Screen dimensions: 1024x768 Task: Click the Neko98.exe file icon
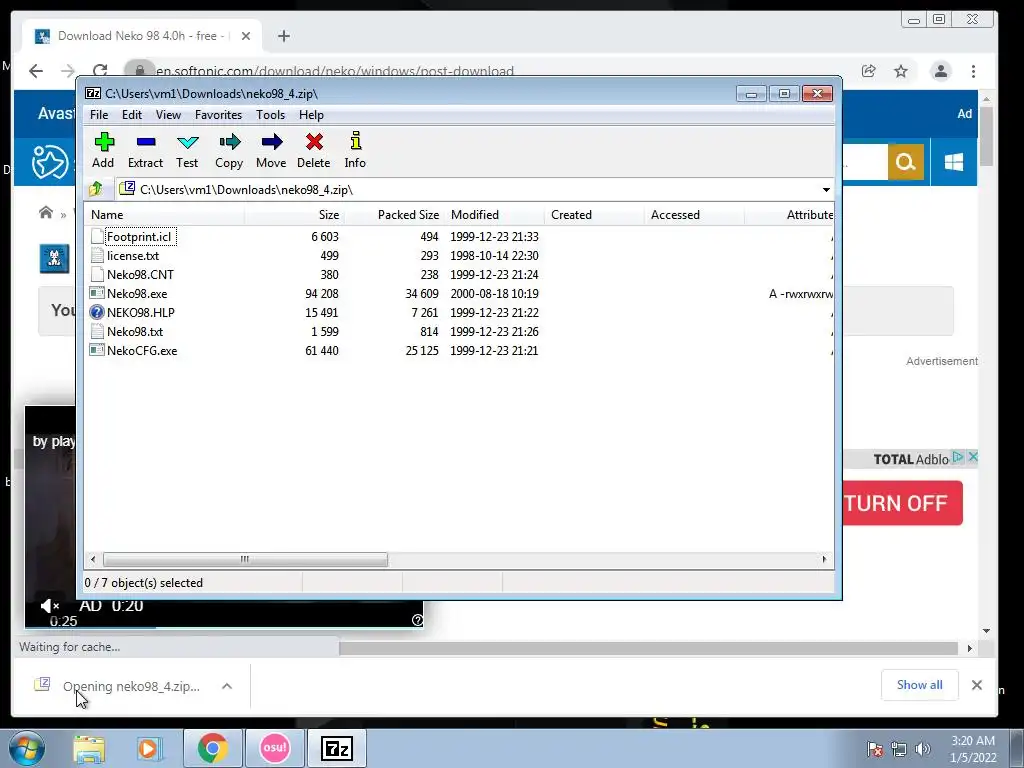tap(97, 293)
